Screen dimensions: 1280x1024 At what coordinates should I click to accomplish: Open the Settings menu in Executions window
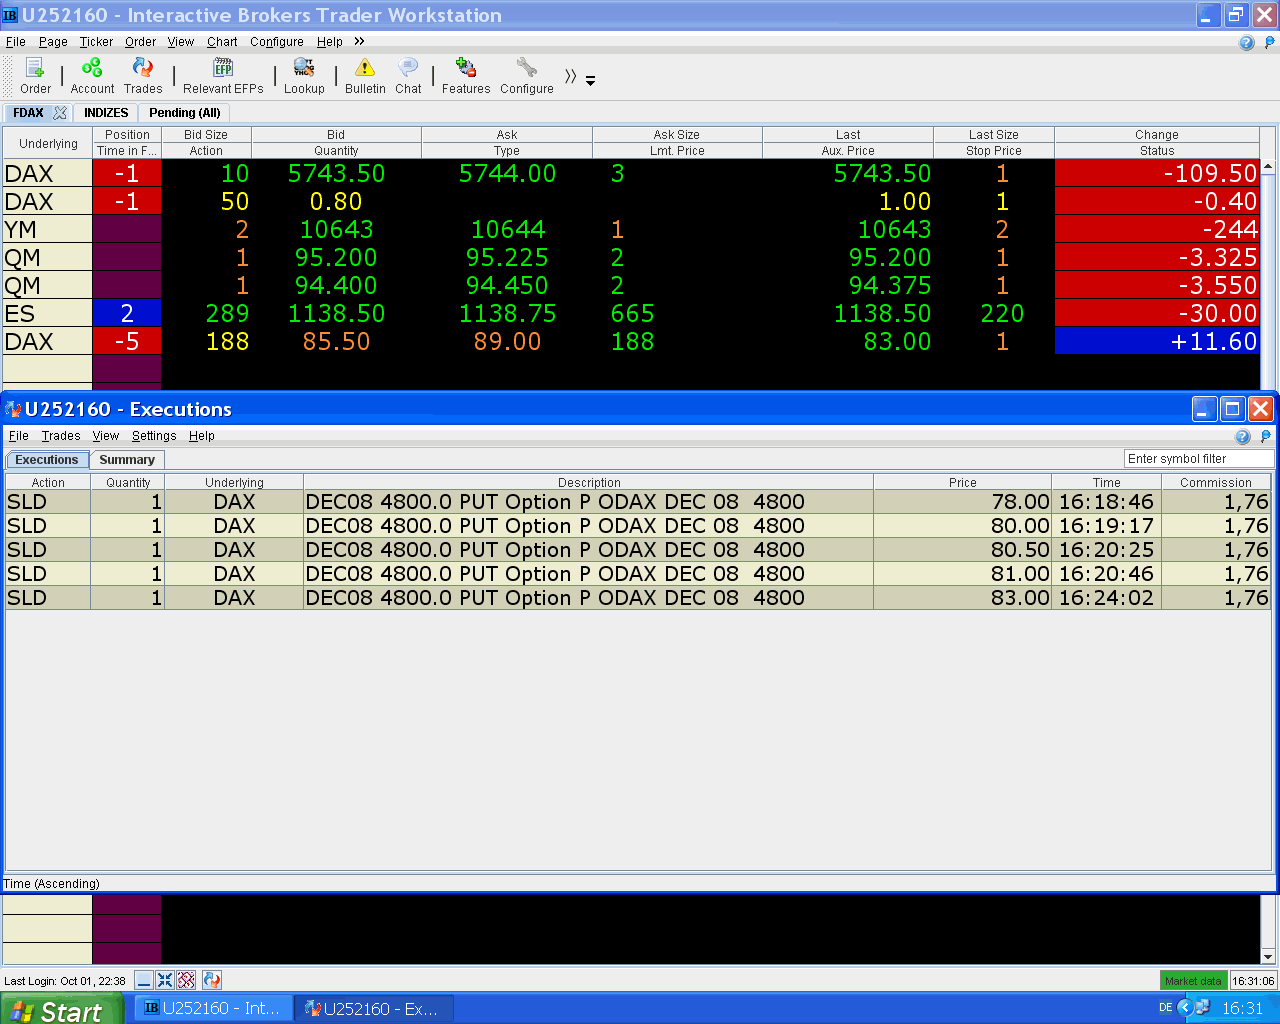pyautogui.click(x=154, y=436)
